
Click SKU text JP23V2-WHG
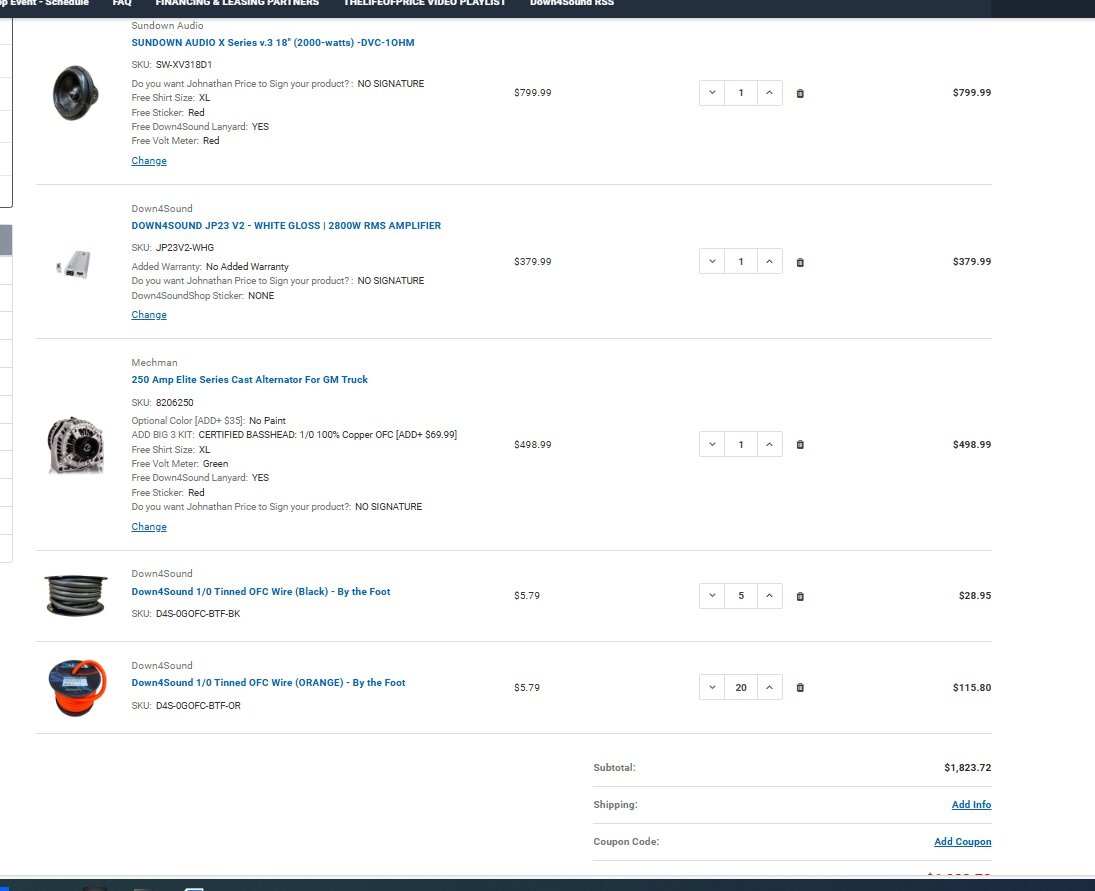pos(185,247)
